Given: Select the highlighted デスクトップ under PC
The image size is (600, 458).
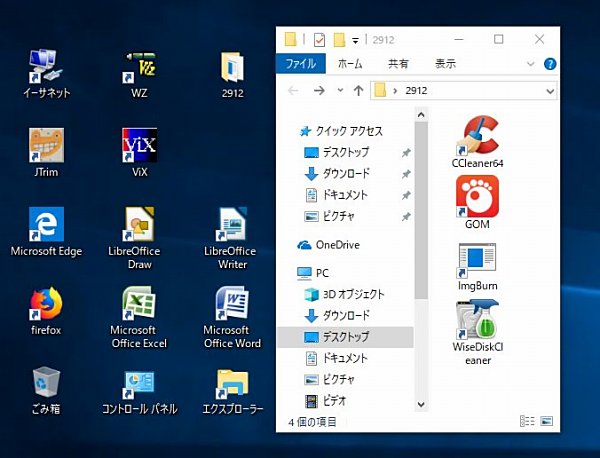Looking at the screenshot, I should click(345, 337).
